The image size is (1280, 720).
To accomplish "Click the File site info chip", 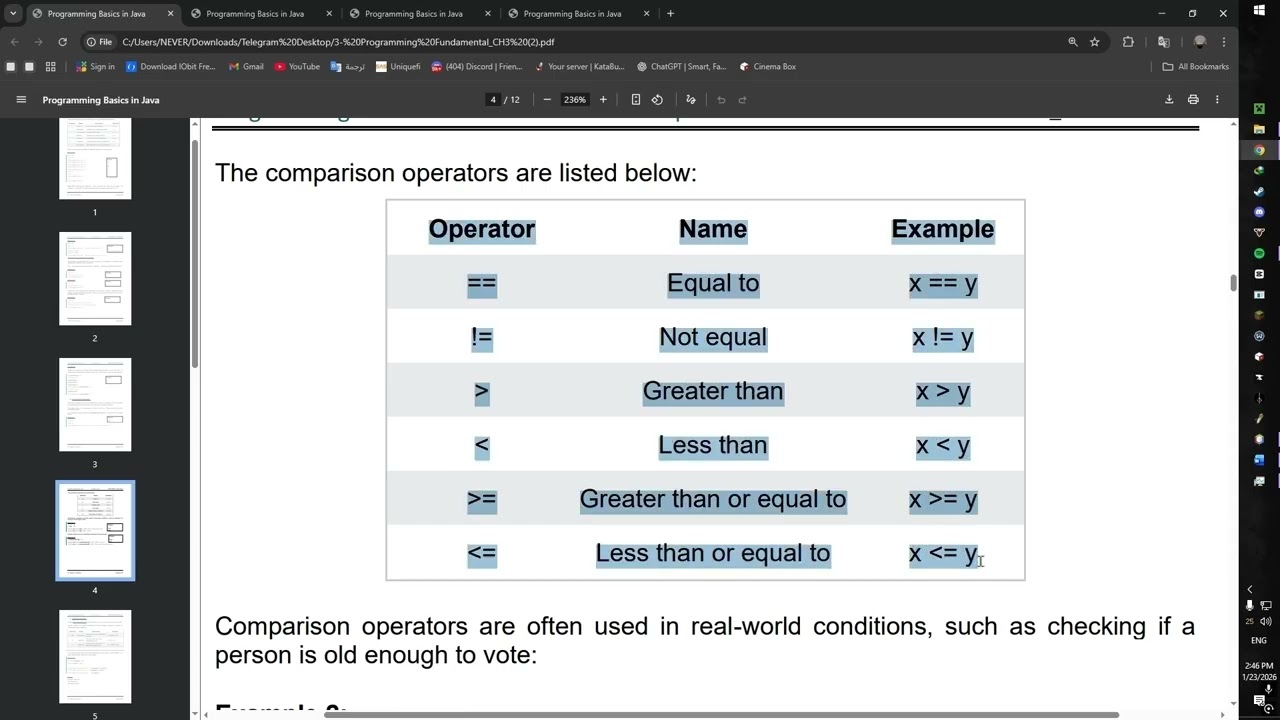I will click(98, 42).
